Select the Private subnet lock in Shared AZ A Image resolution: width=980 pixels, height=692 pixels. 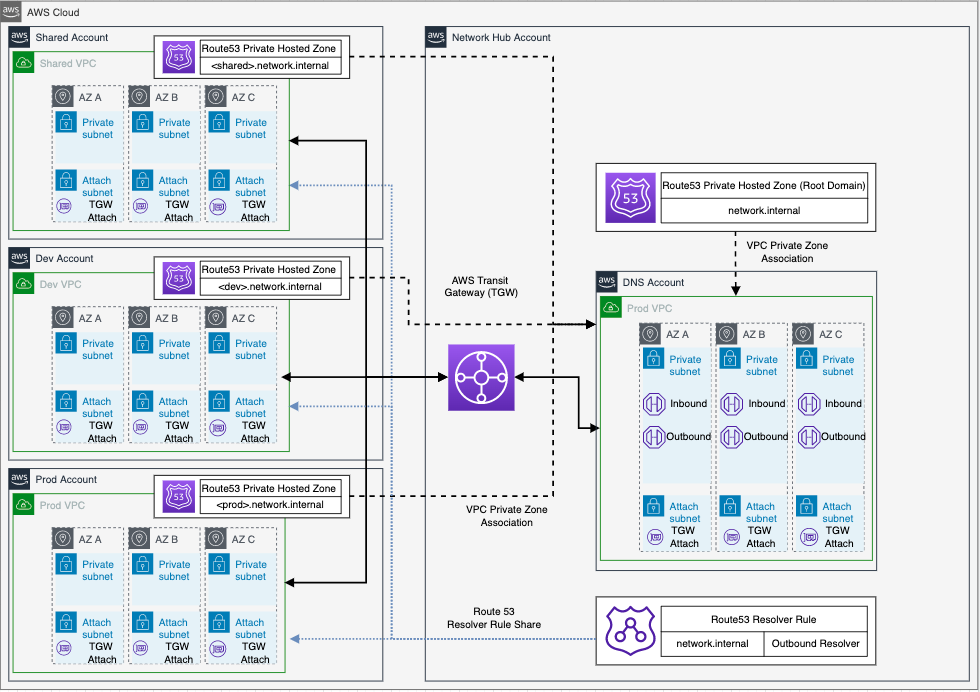(x=66, y=122)
